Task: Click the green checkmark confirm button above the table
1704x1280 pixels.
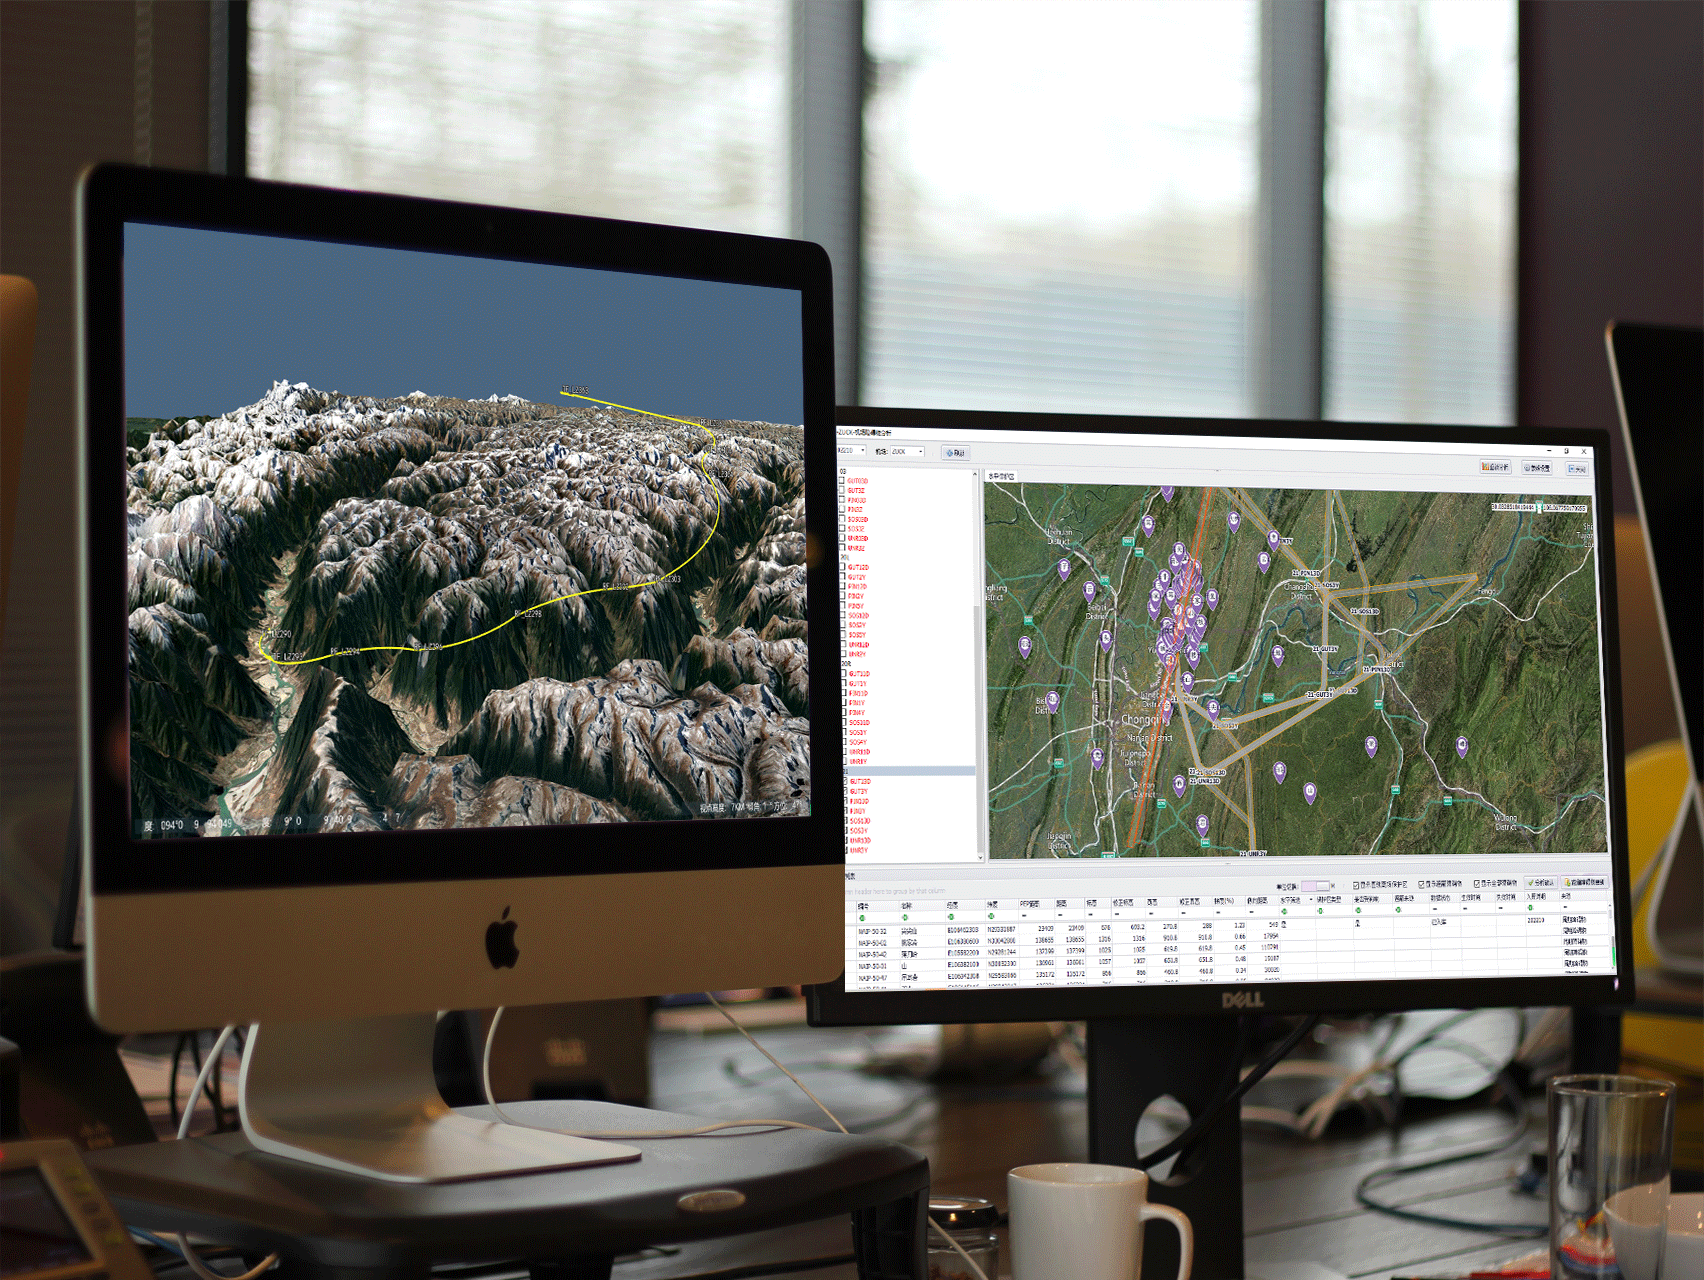Action: 1541,883
